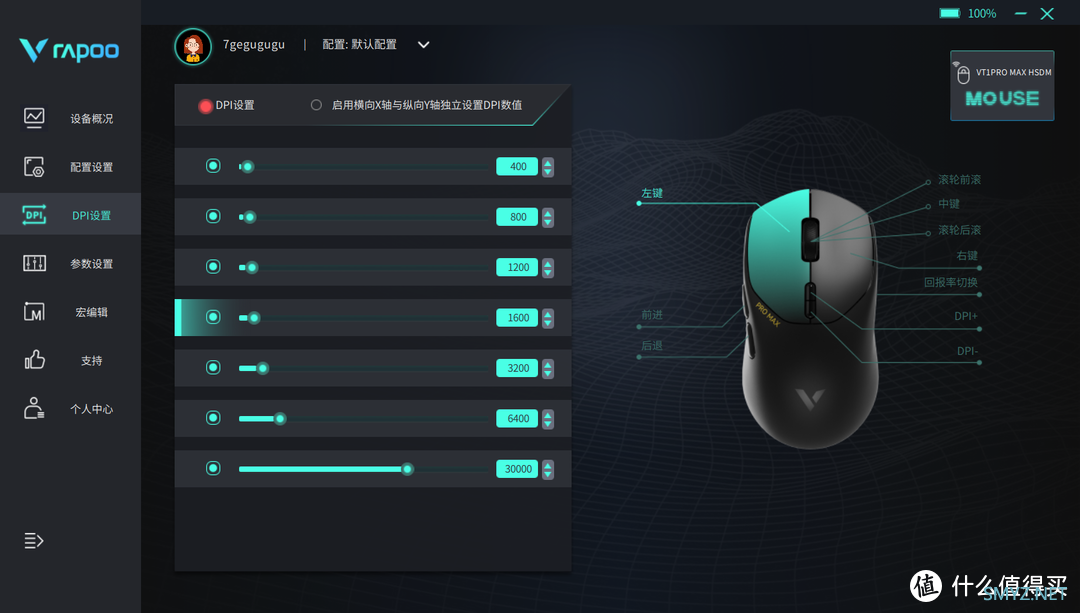Click the 1600 DPI value field
Viewport: 1080px width, 613px height.
517,318
